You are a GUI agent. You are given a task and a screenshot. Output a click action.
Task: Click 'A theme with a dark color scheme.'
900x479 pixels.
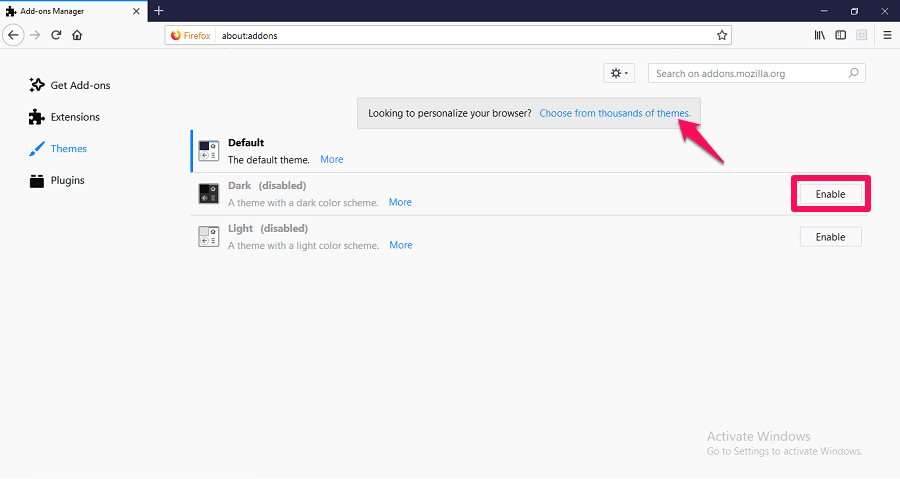coord(303,202)
